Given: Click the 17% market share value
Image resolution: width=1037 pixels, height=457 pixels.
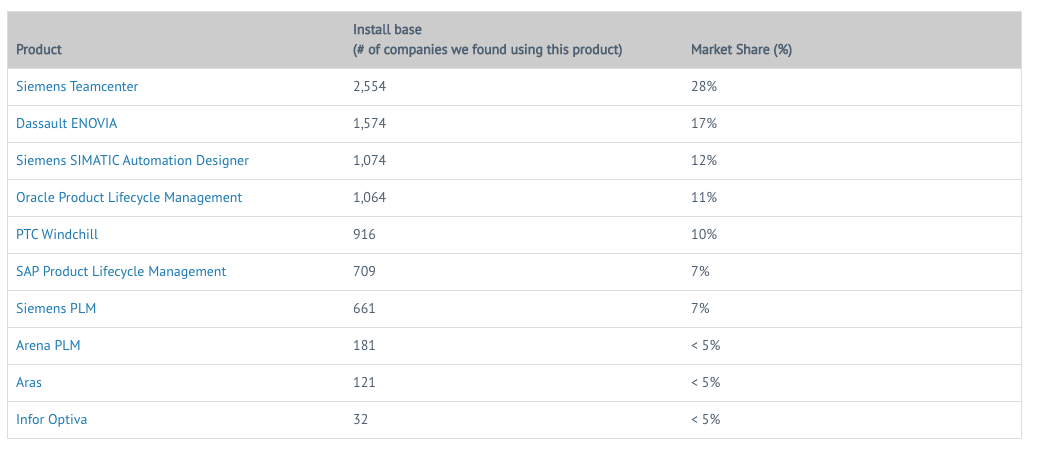Looking at the screenshot, I should tap(704, 124).
